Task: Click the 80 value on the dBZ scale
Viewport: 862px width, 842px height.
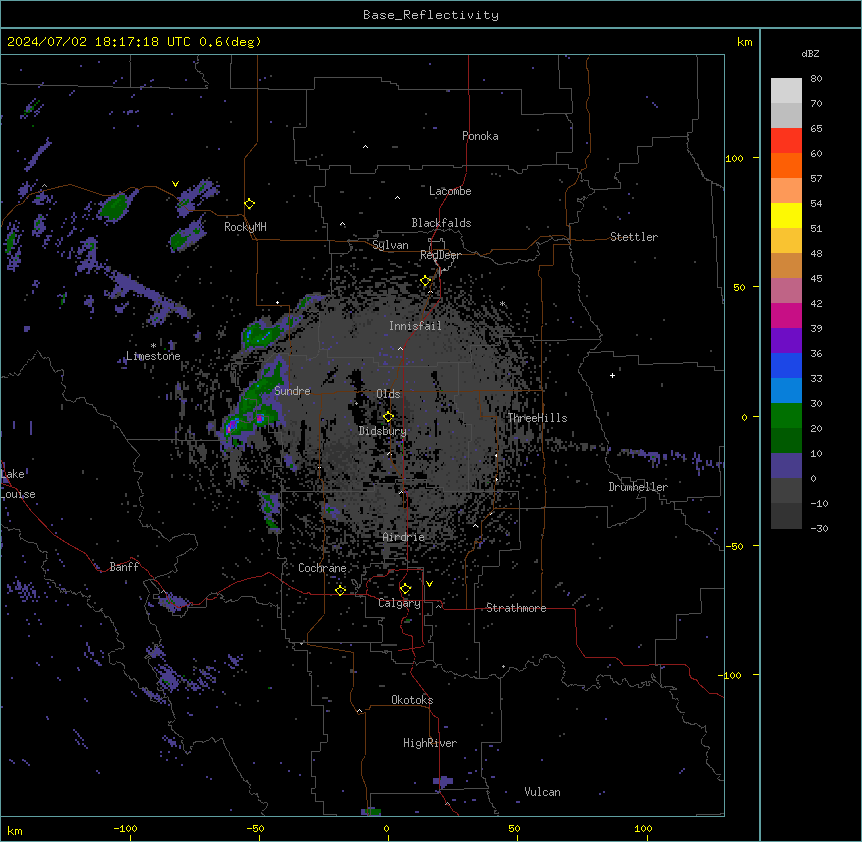Action: click(x=816, y=79)
